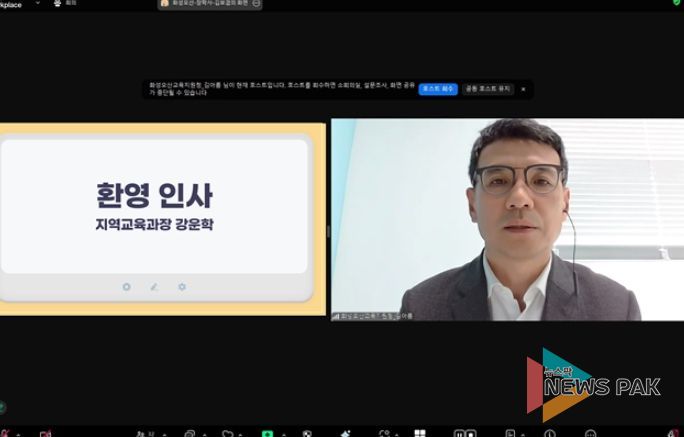Click the 회의 meeting icon in top bar
Screen dimensions: 684x437
(57, 3)
